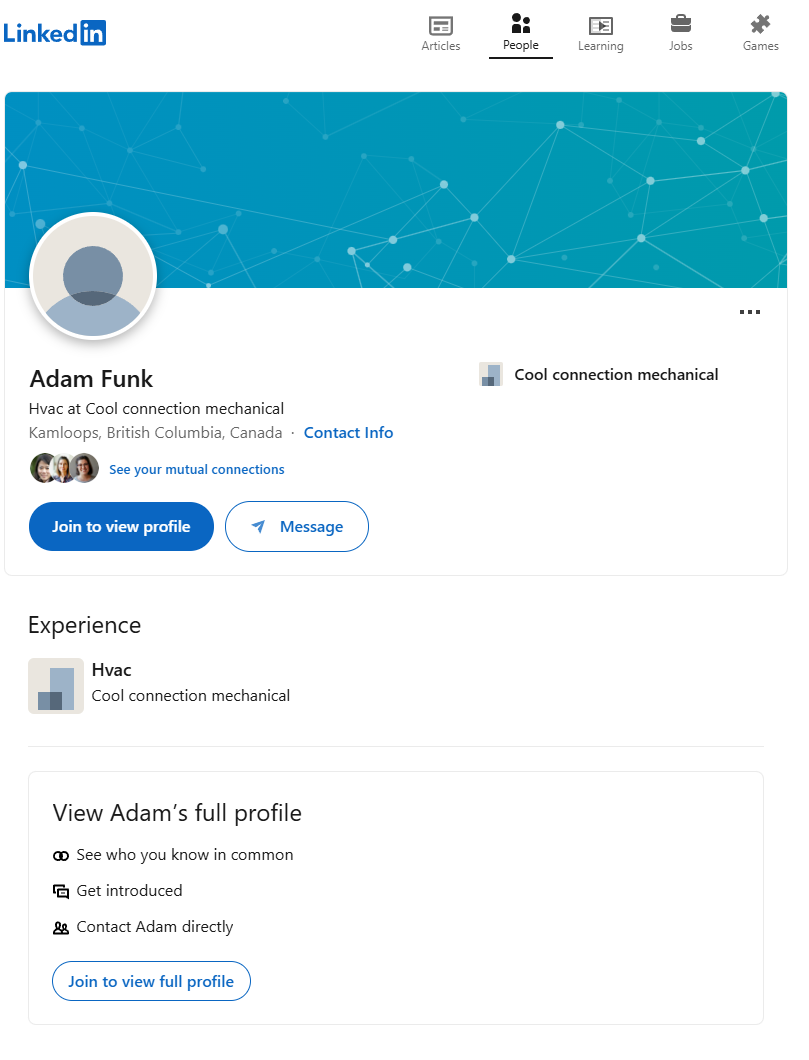Open the Contact Info link

tap(348, 433)
